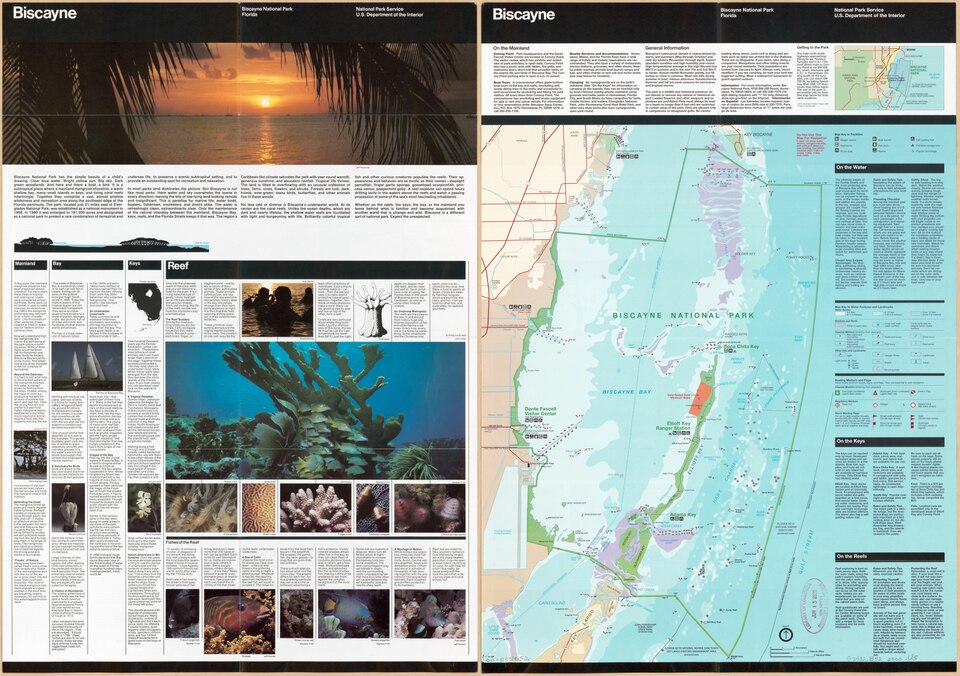This screenshot has height=676, width=960.
Task: Click the 'CARD SOUND' map label
Action: point(551,603)
